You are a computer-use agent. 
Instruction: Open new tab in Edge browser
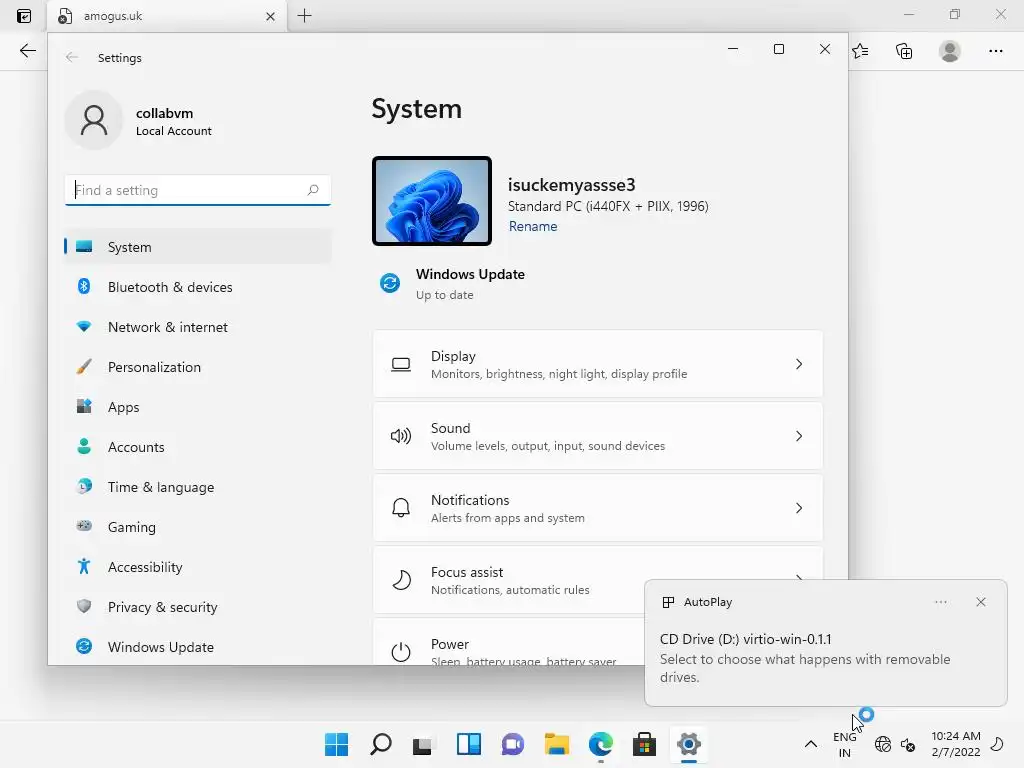304,16
